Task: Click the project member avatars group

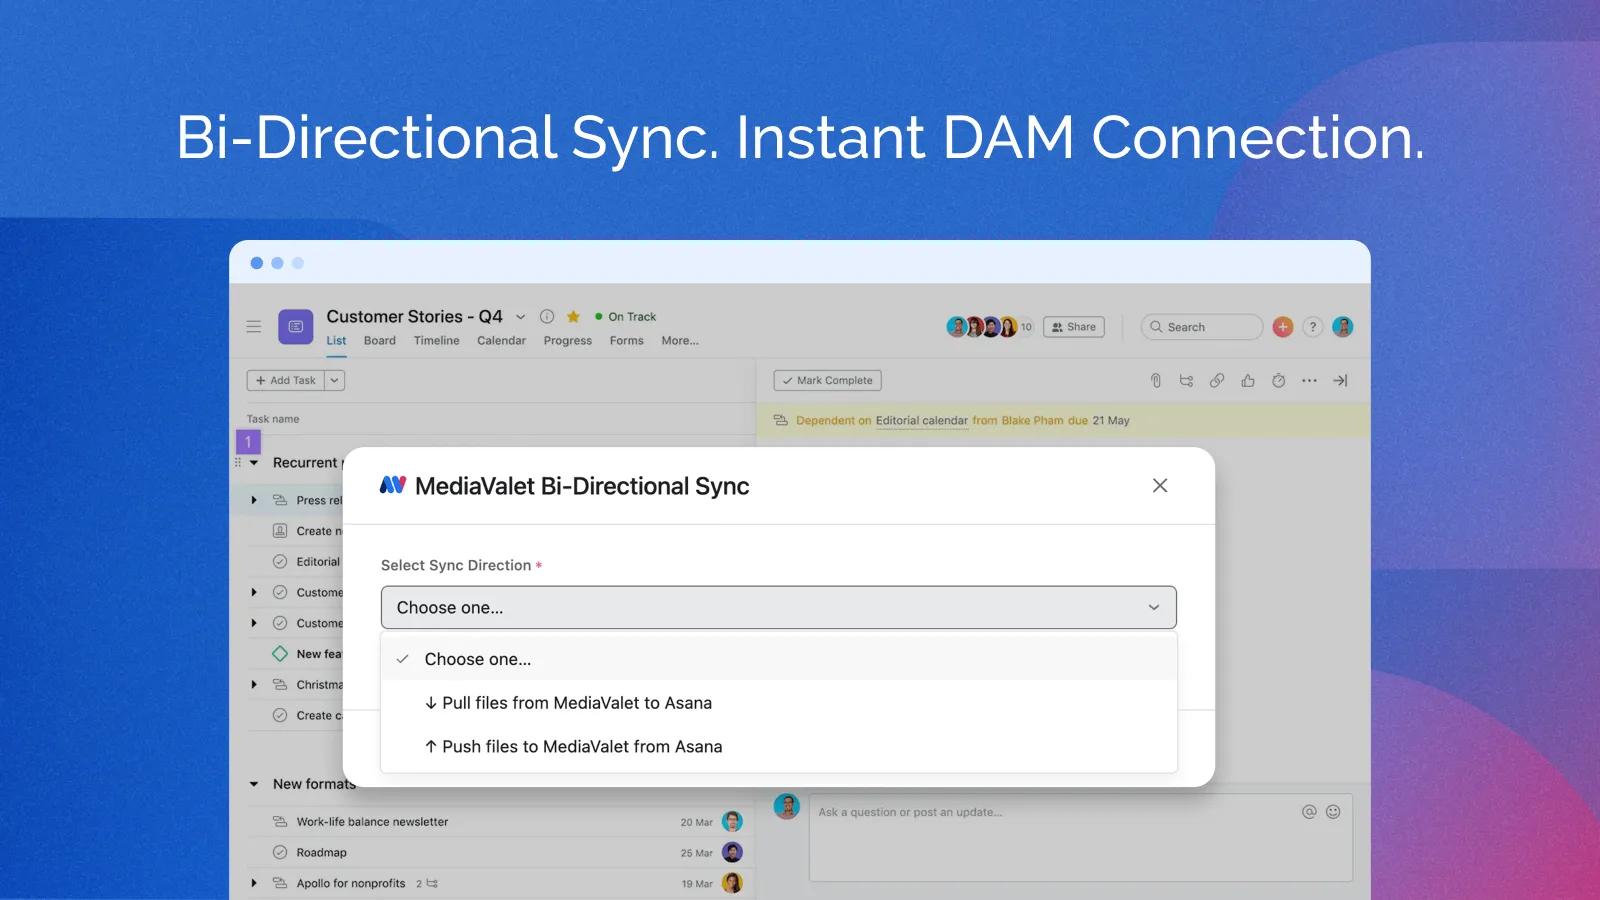Action: coord(989,327)
